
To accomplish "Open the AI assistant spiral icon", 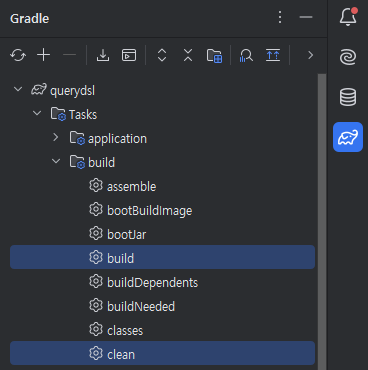I will [x=348, y=57].
